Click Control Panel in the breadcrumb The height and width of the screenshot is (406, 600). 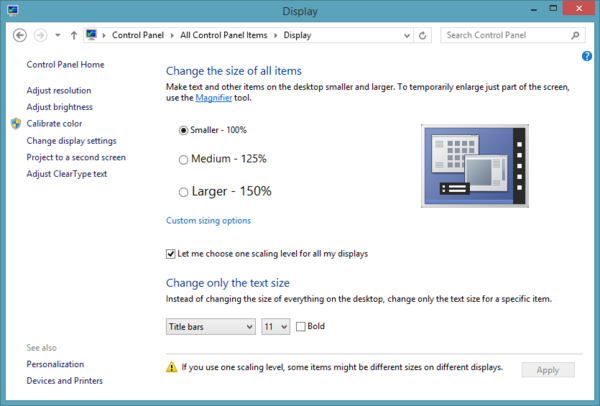click(138, 35)
